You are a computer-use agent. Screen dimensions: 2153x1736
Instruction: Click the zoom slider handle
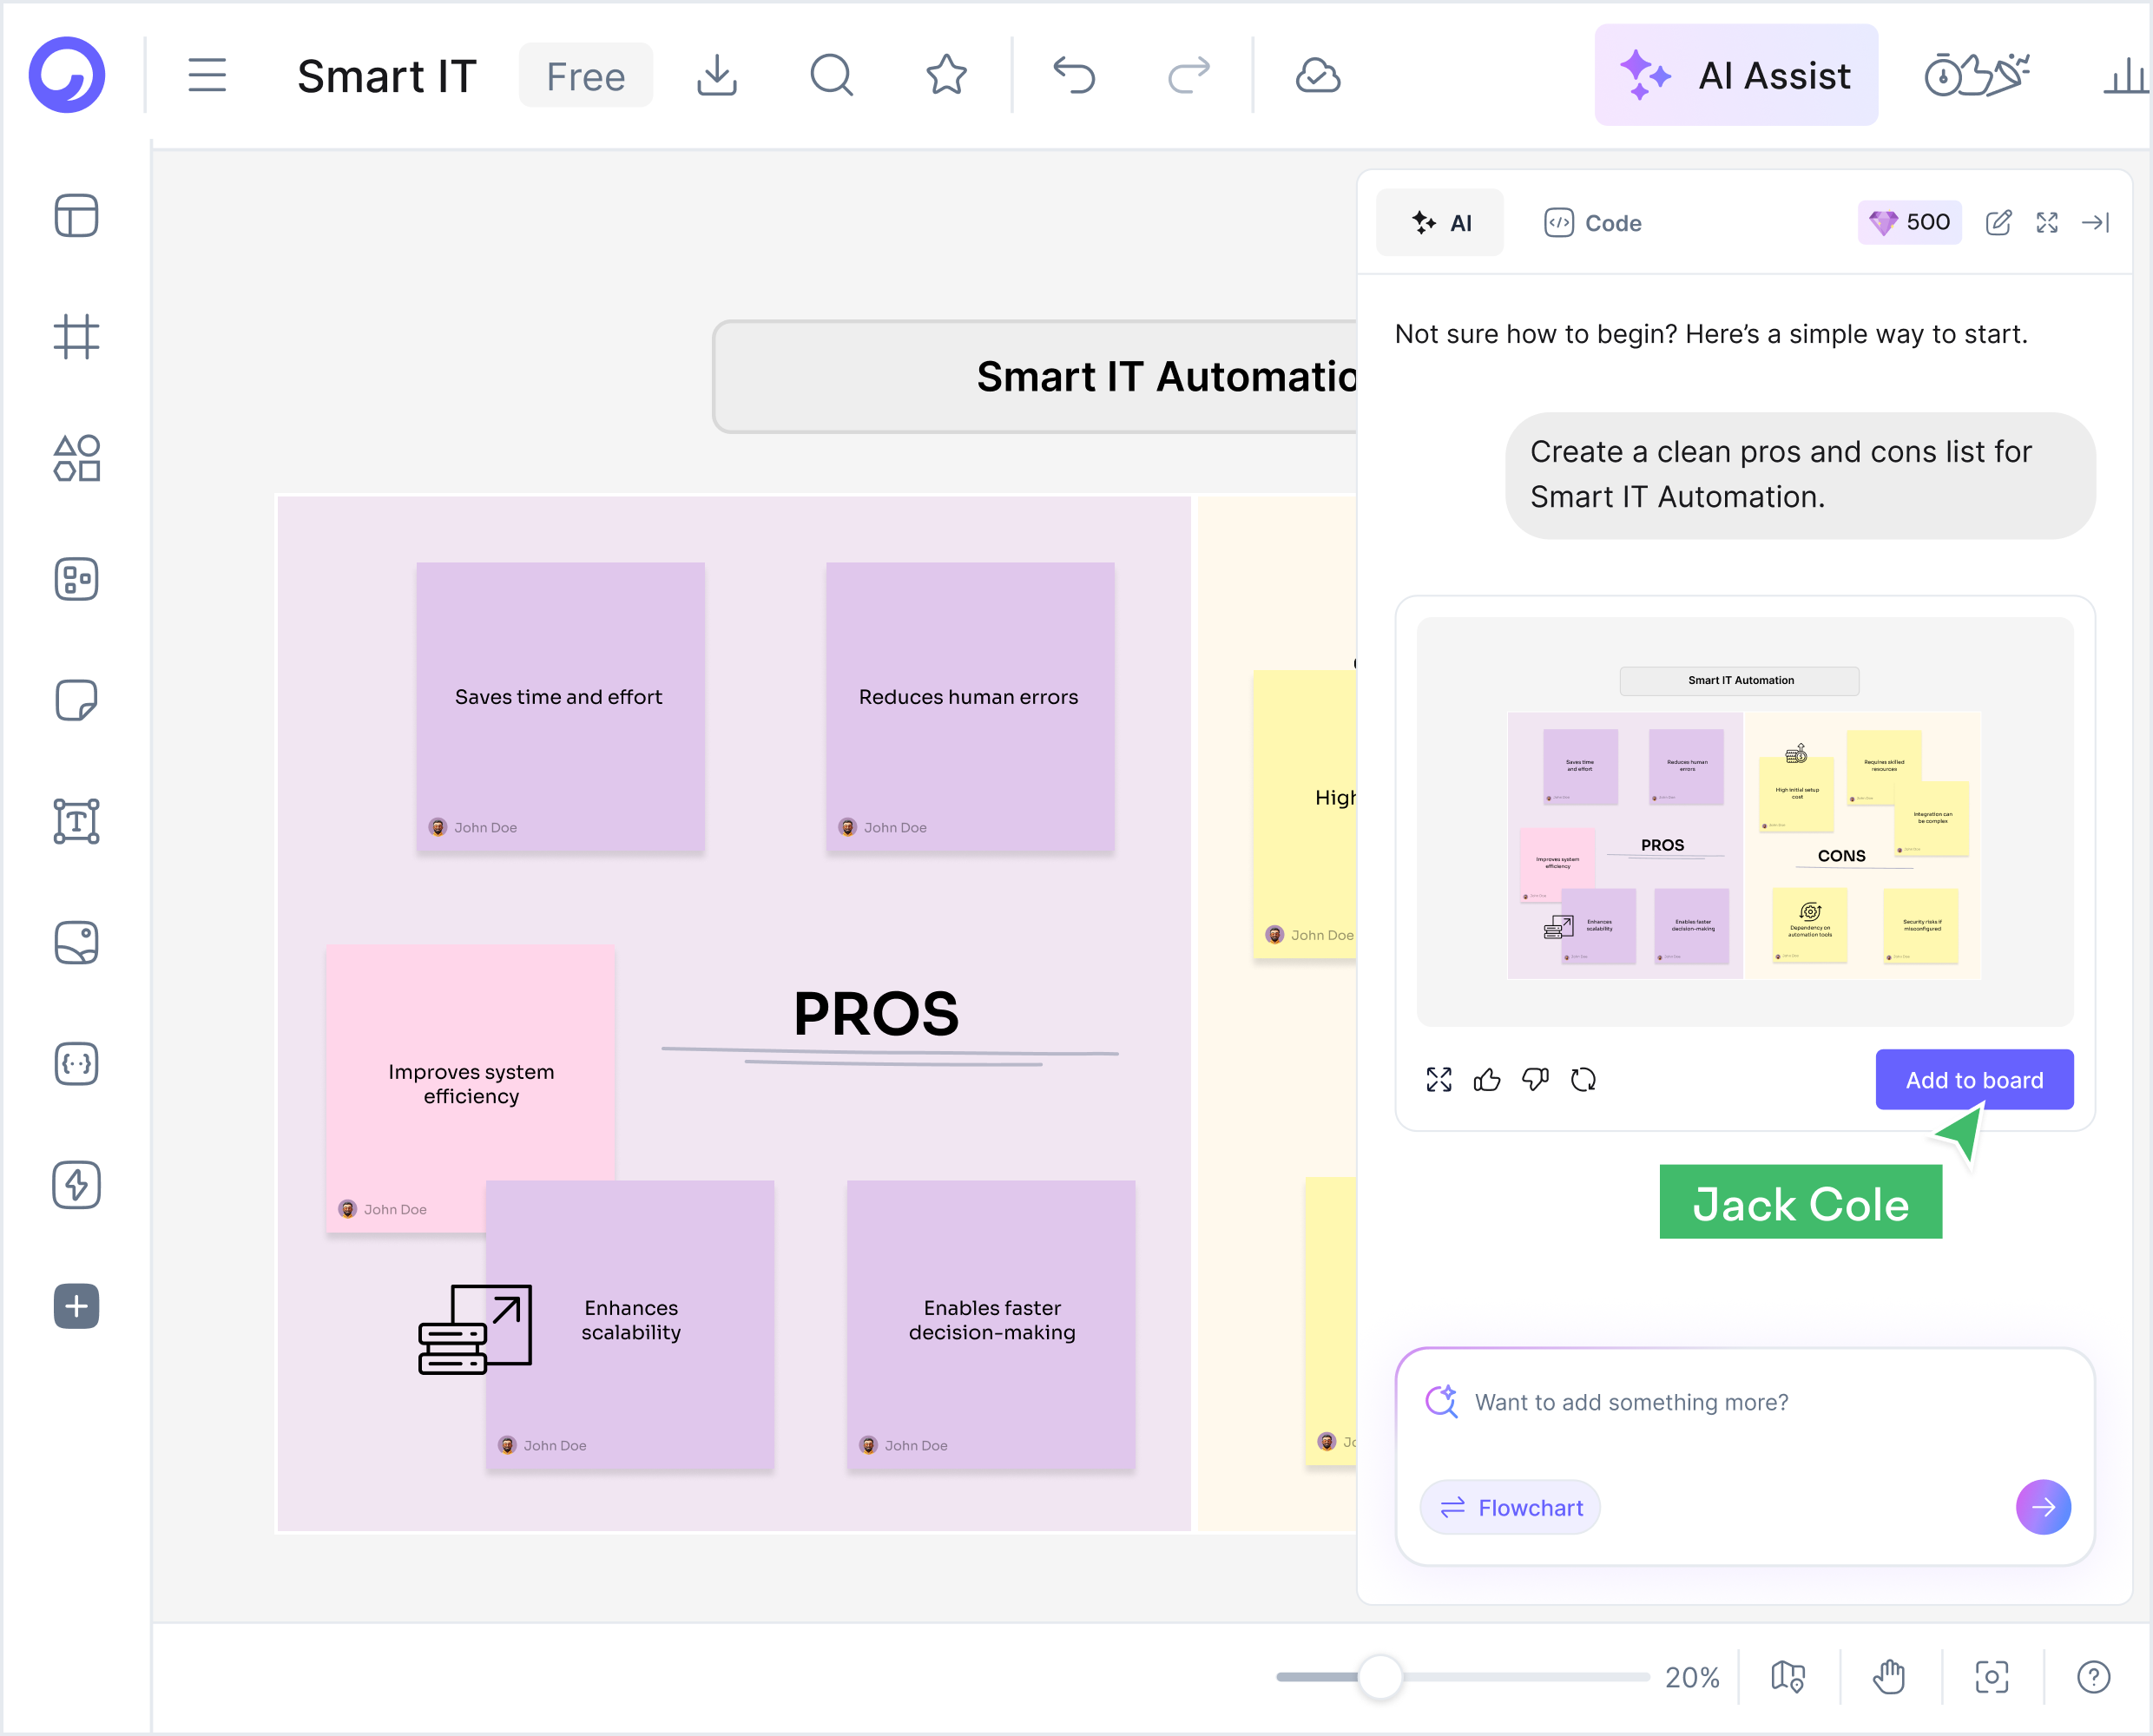pos(1380,1676)
